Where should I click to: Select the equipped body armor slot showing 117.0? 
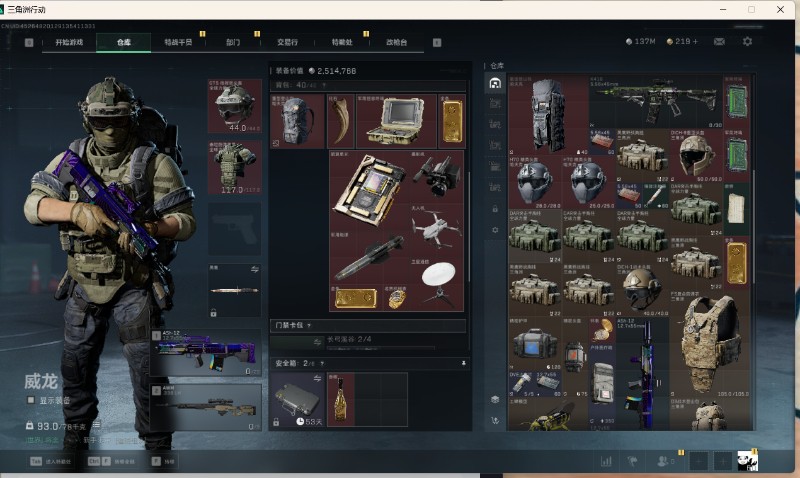(x=235, y=167)
